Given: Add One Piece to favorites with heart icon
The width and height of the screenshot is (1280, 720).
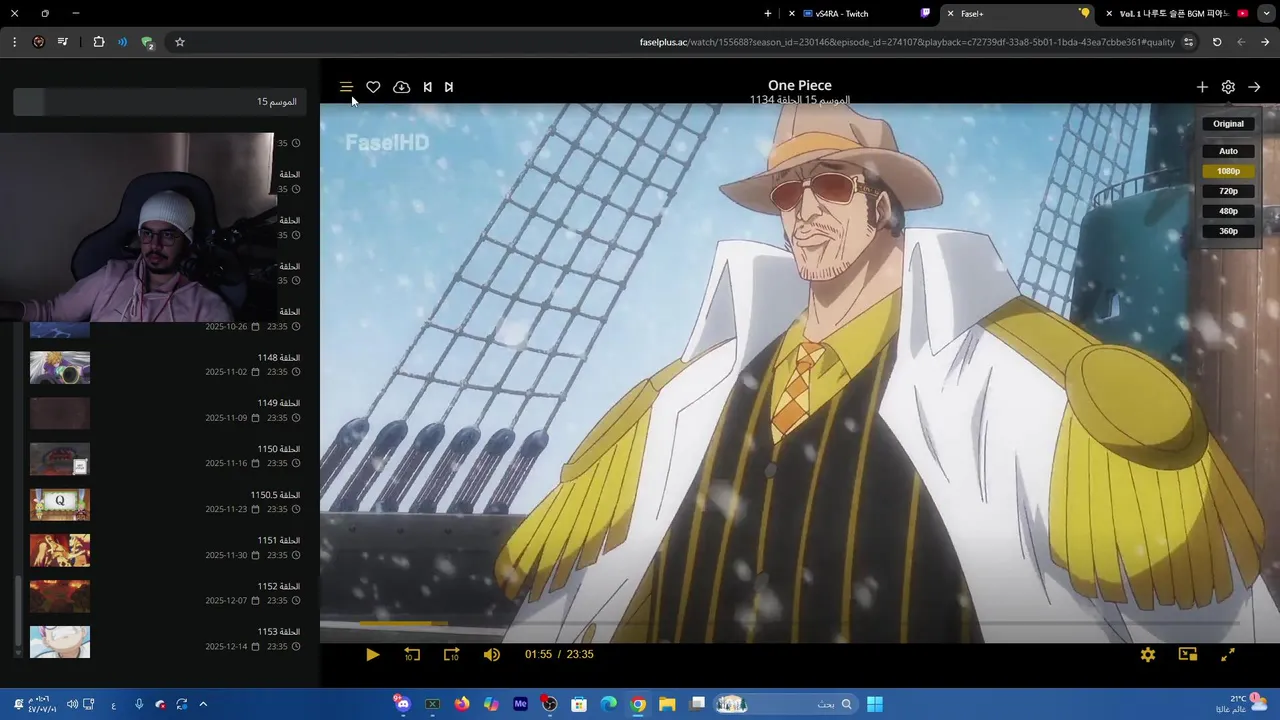Looking at the screenshot, I should 373,87.
